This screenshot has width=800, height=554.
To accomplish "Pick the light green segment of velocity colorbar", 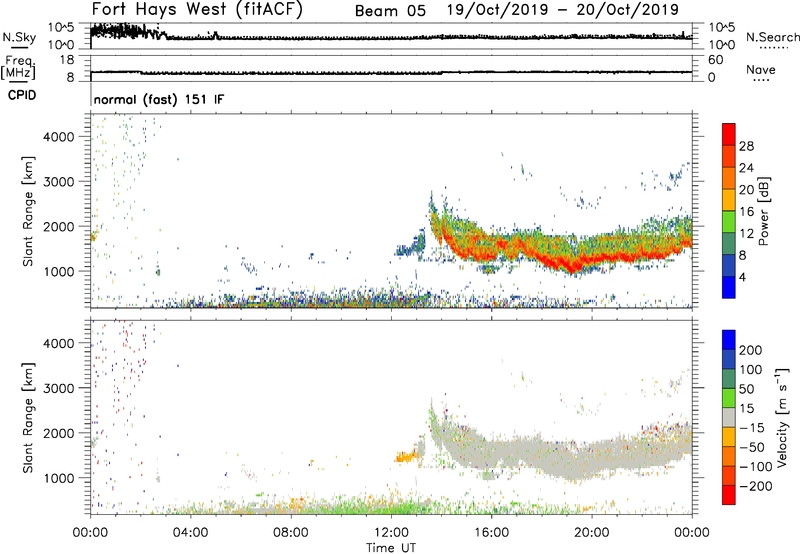I will [729, 398].
